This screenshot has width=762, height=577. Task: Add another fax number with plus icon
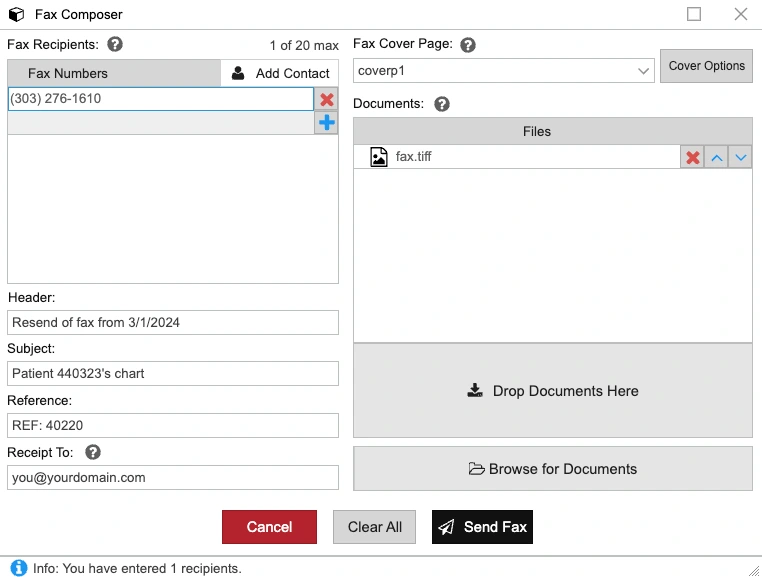pos(326,123)
